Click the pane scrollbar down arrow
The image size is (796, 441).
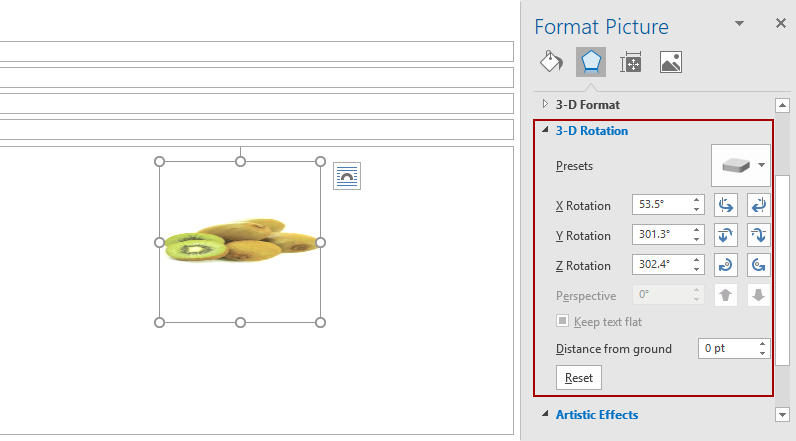point(782,415)
